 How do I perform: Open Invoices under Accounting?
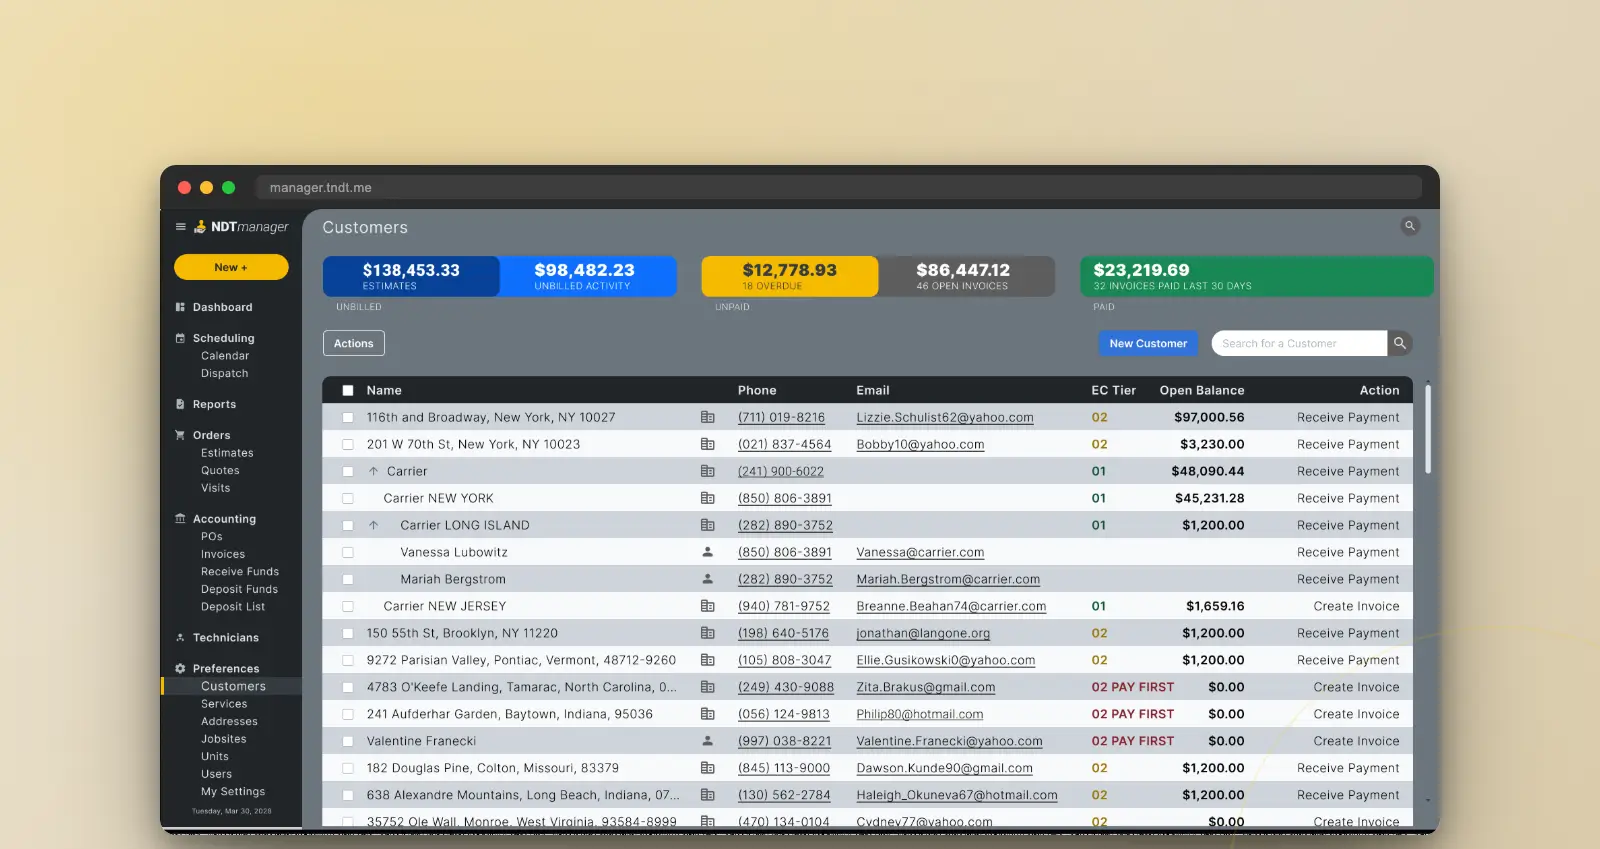[x=223, y=554]
